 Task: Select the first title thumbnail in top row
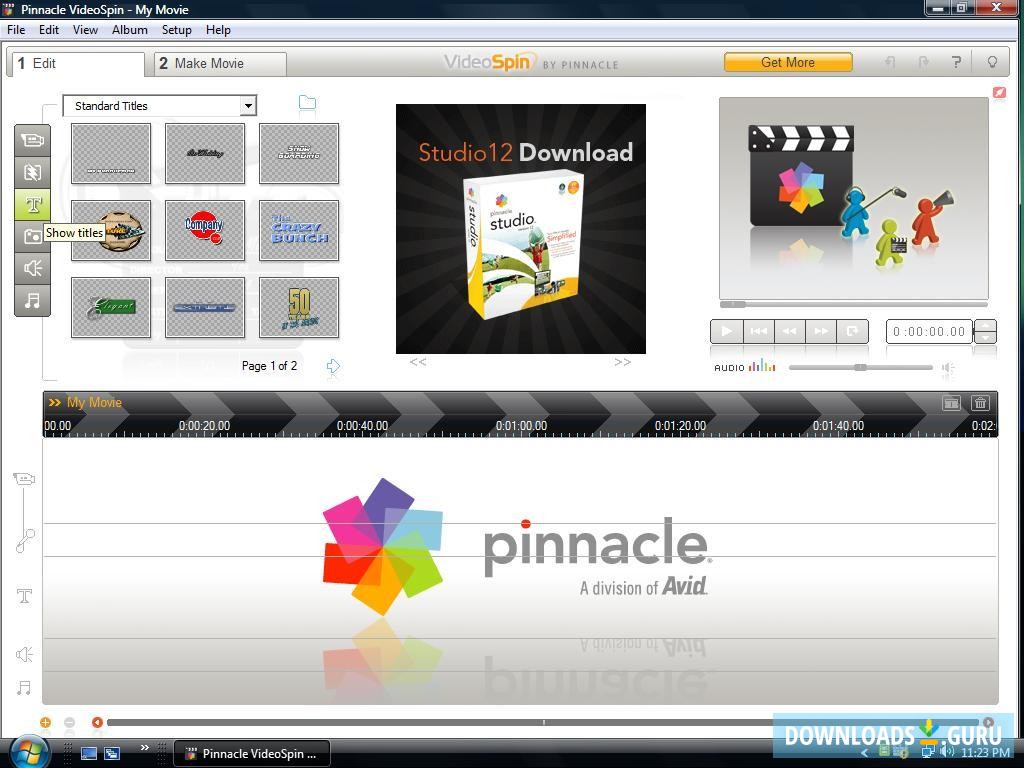[x=111, y=153]
